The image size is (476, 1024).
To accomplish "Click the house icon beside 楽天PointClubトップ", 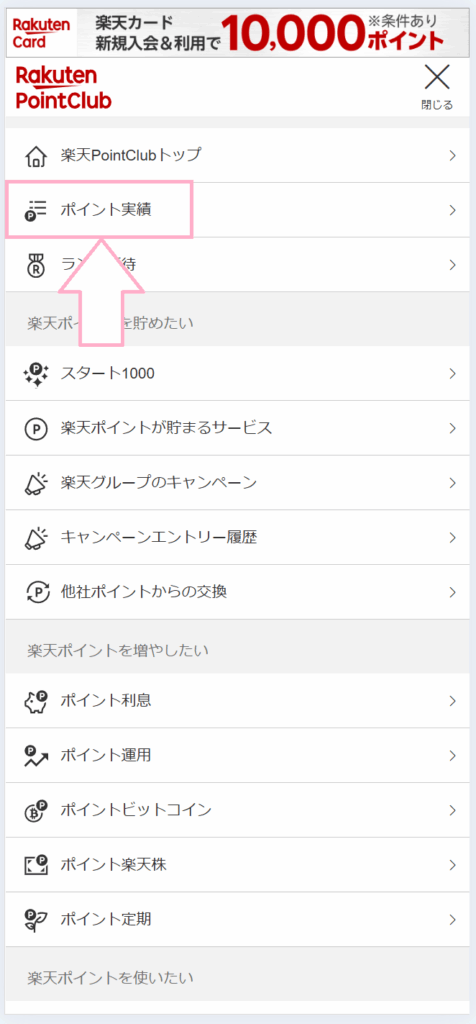I will 37,155.
